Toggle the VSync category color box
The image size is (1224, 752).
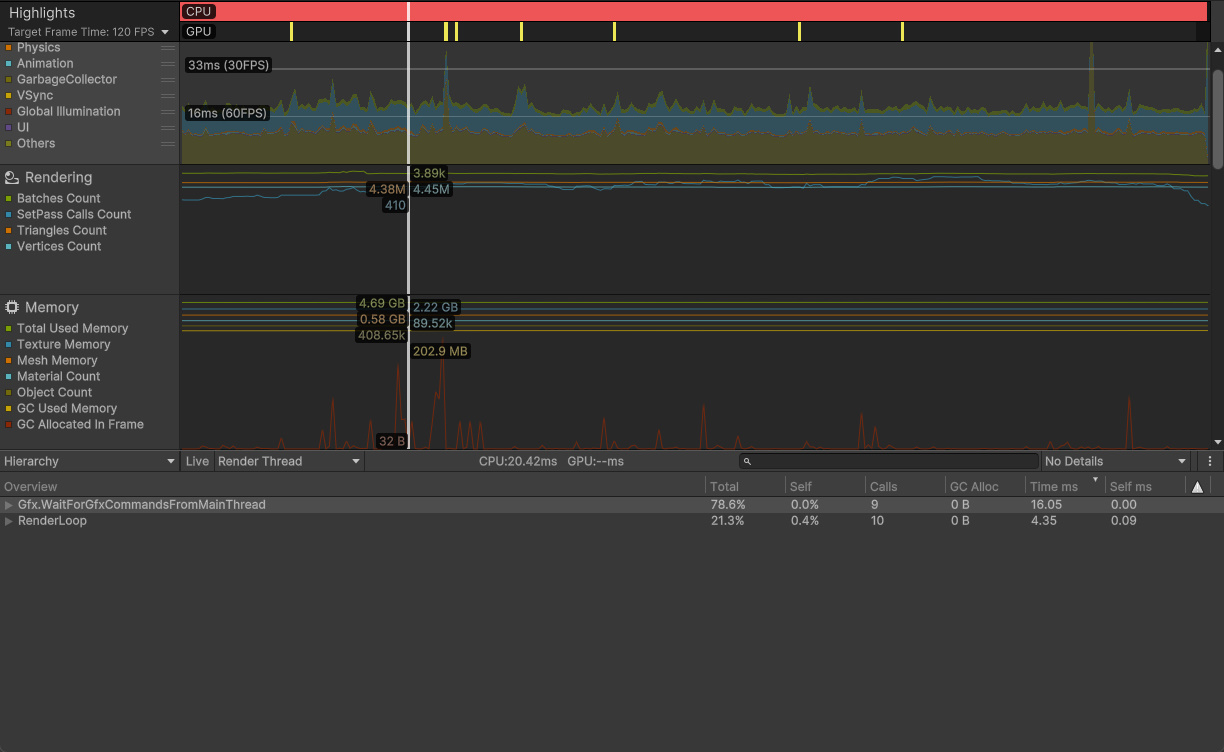[x=9, y=95]
